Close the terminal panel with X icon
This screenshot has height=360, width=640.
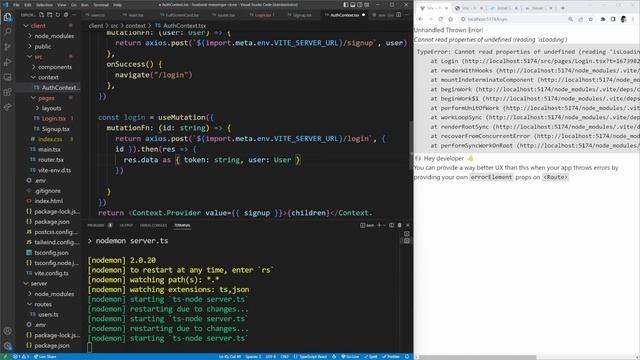point(407,225)
